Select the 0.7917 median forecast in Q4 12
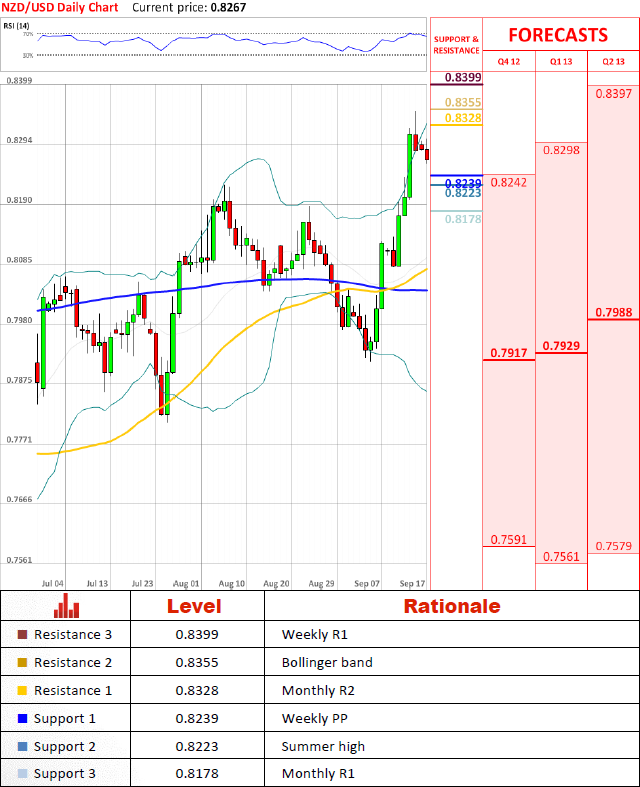The image size is (640, 787). click(x=508, y=352)
